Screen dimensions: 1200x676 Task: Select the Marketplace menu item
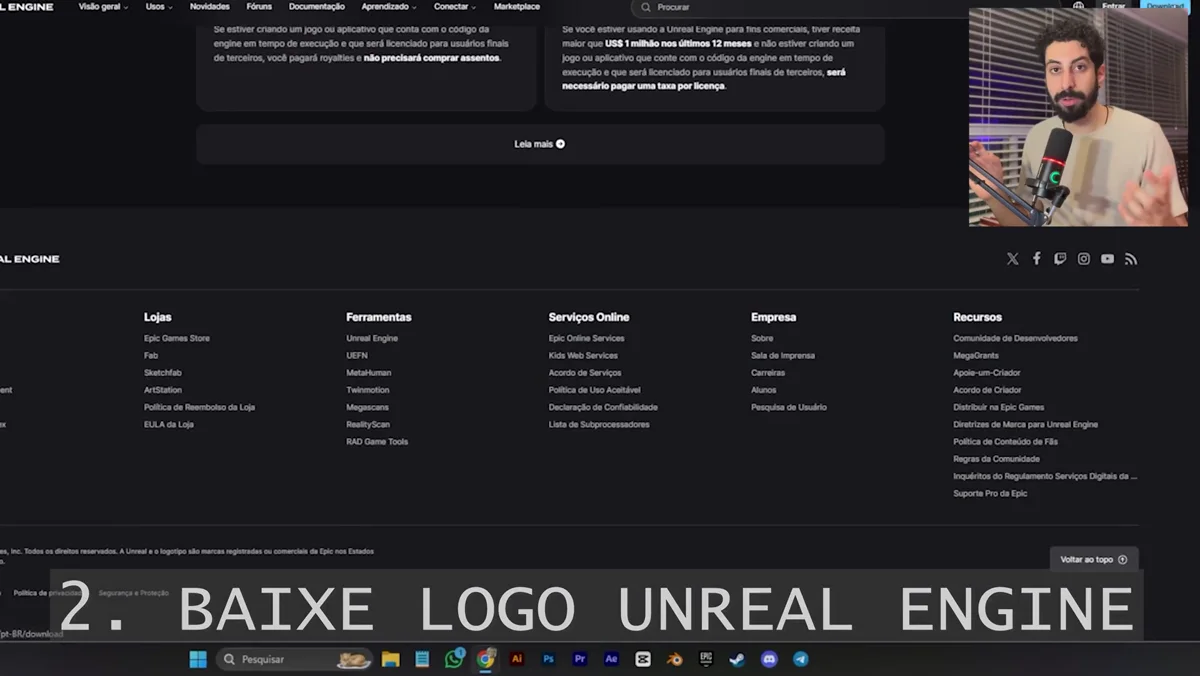[x=516, y=5]
